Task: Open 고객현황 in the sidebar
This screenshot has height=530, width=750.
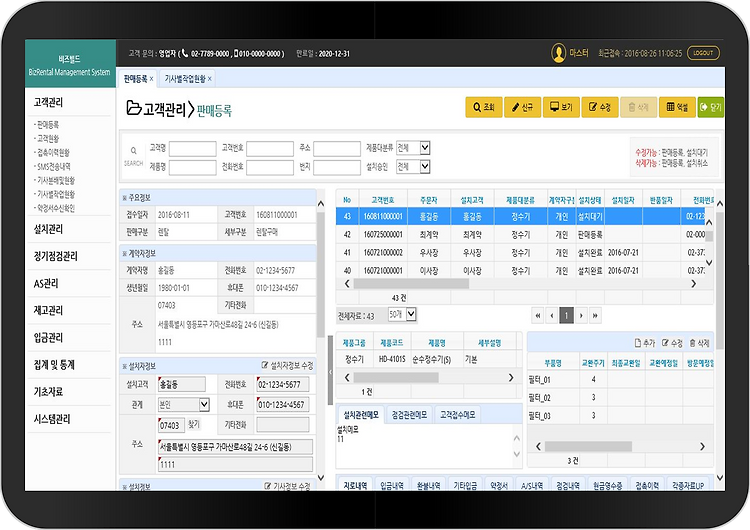Action: pyautogui.click(x=48, y=139)
